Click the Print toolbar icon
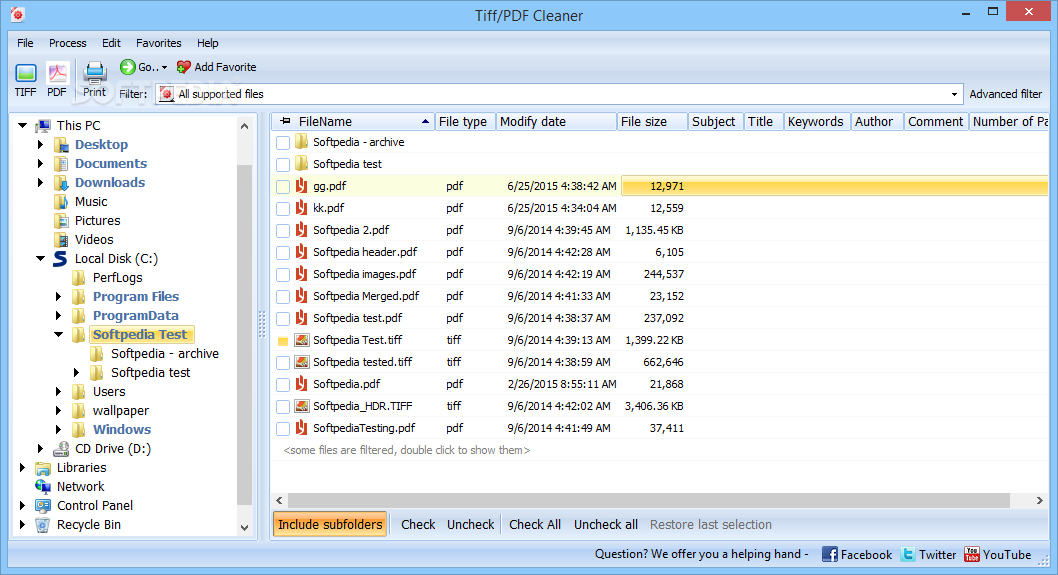The width and height of the screenshot is (1058, 575). (94, 72)
